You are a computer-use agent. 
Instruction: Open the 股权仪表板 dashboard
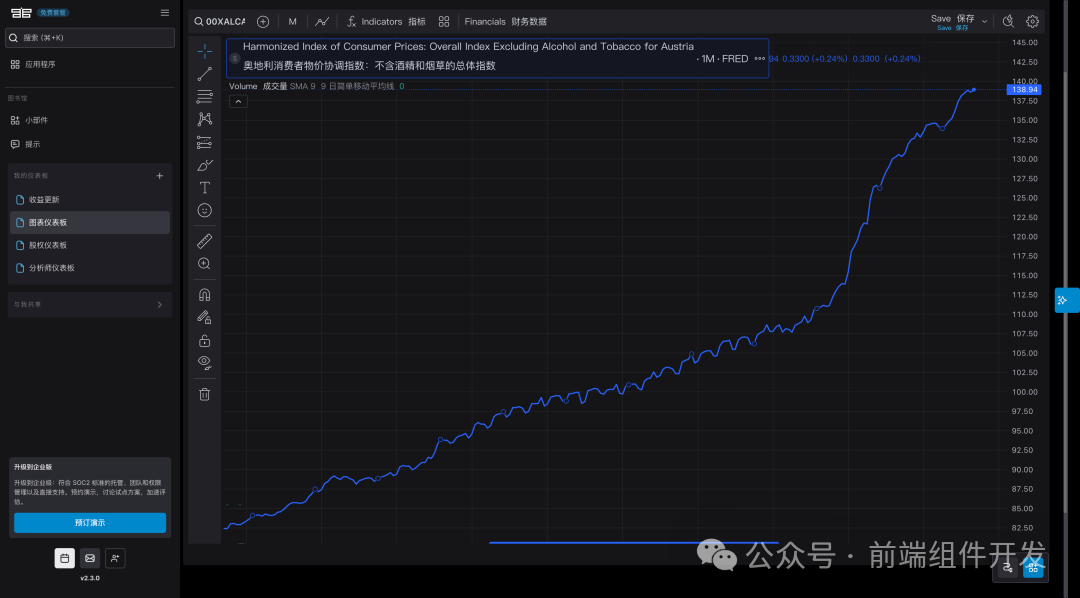click(90, 245)
